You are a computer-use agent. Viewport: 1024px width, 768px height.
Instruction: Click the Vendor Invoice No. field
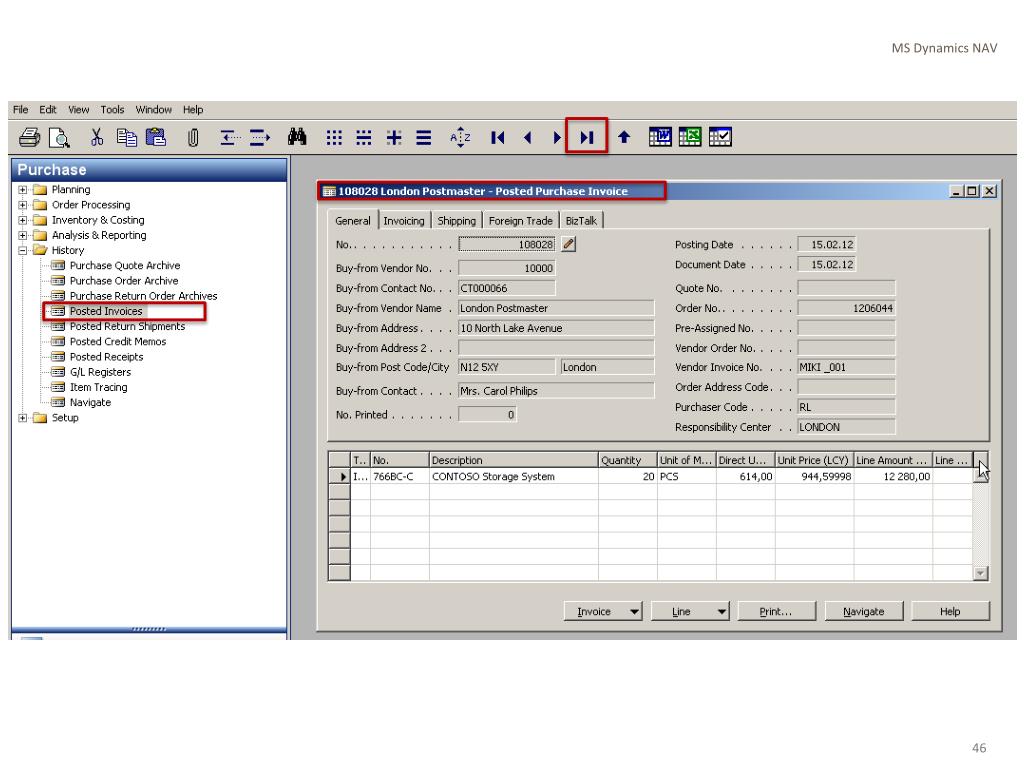point(846,368)
